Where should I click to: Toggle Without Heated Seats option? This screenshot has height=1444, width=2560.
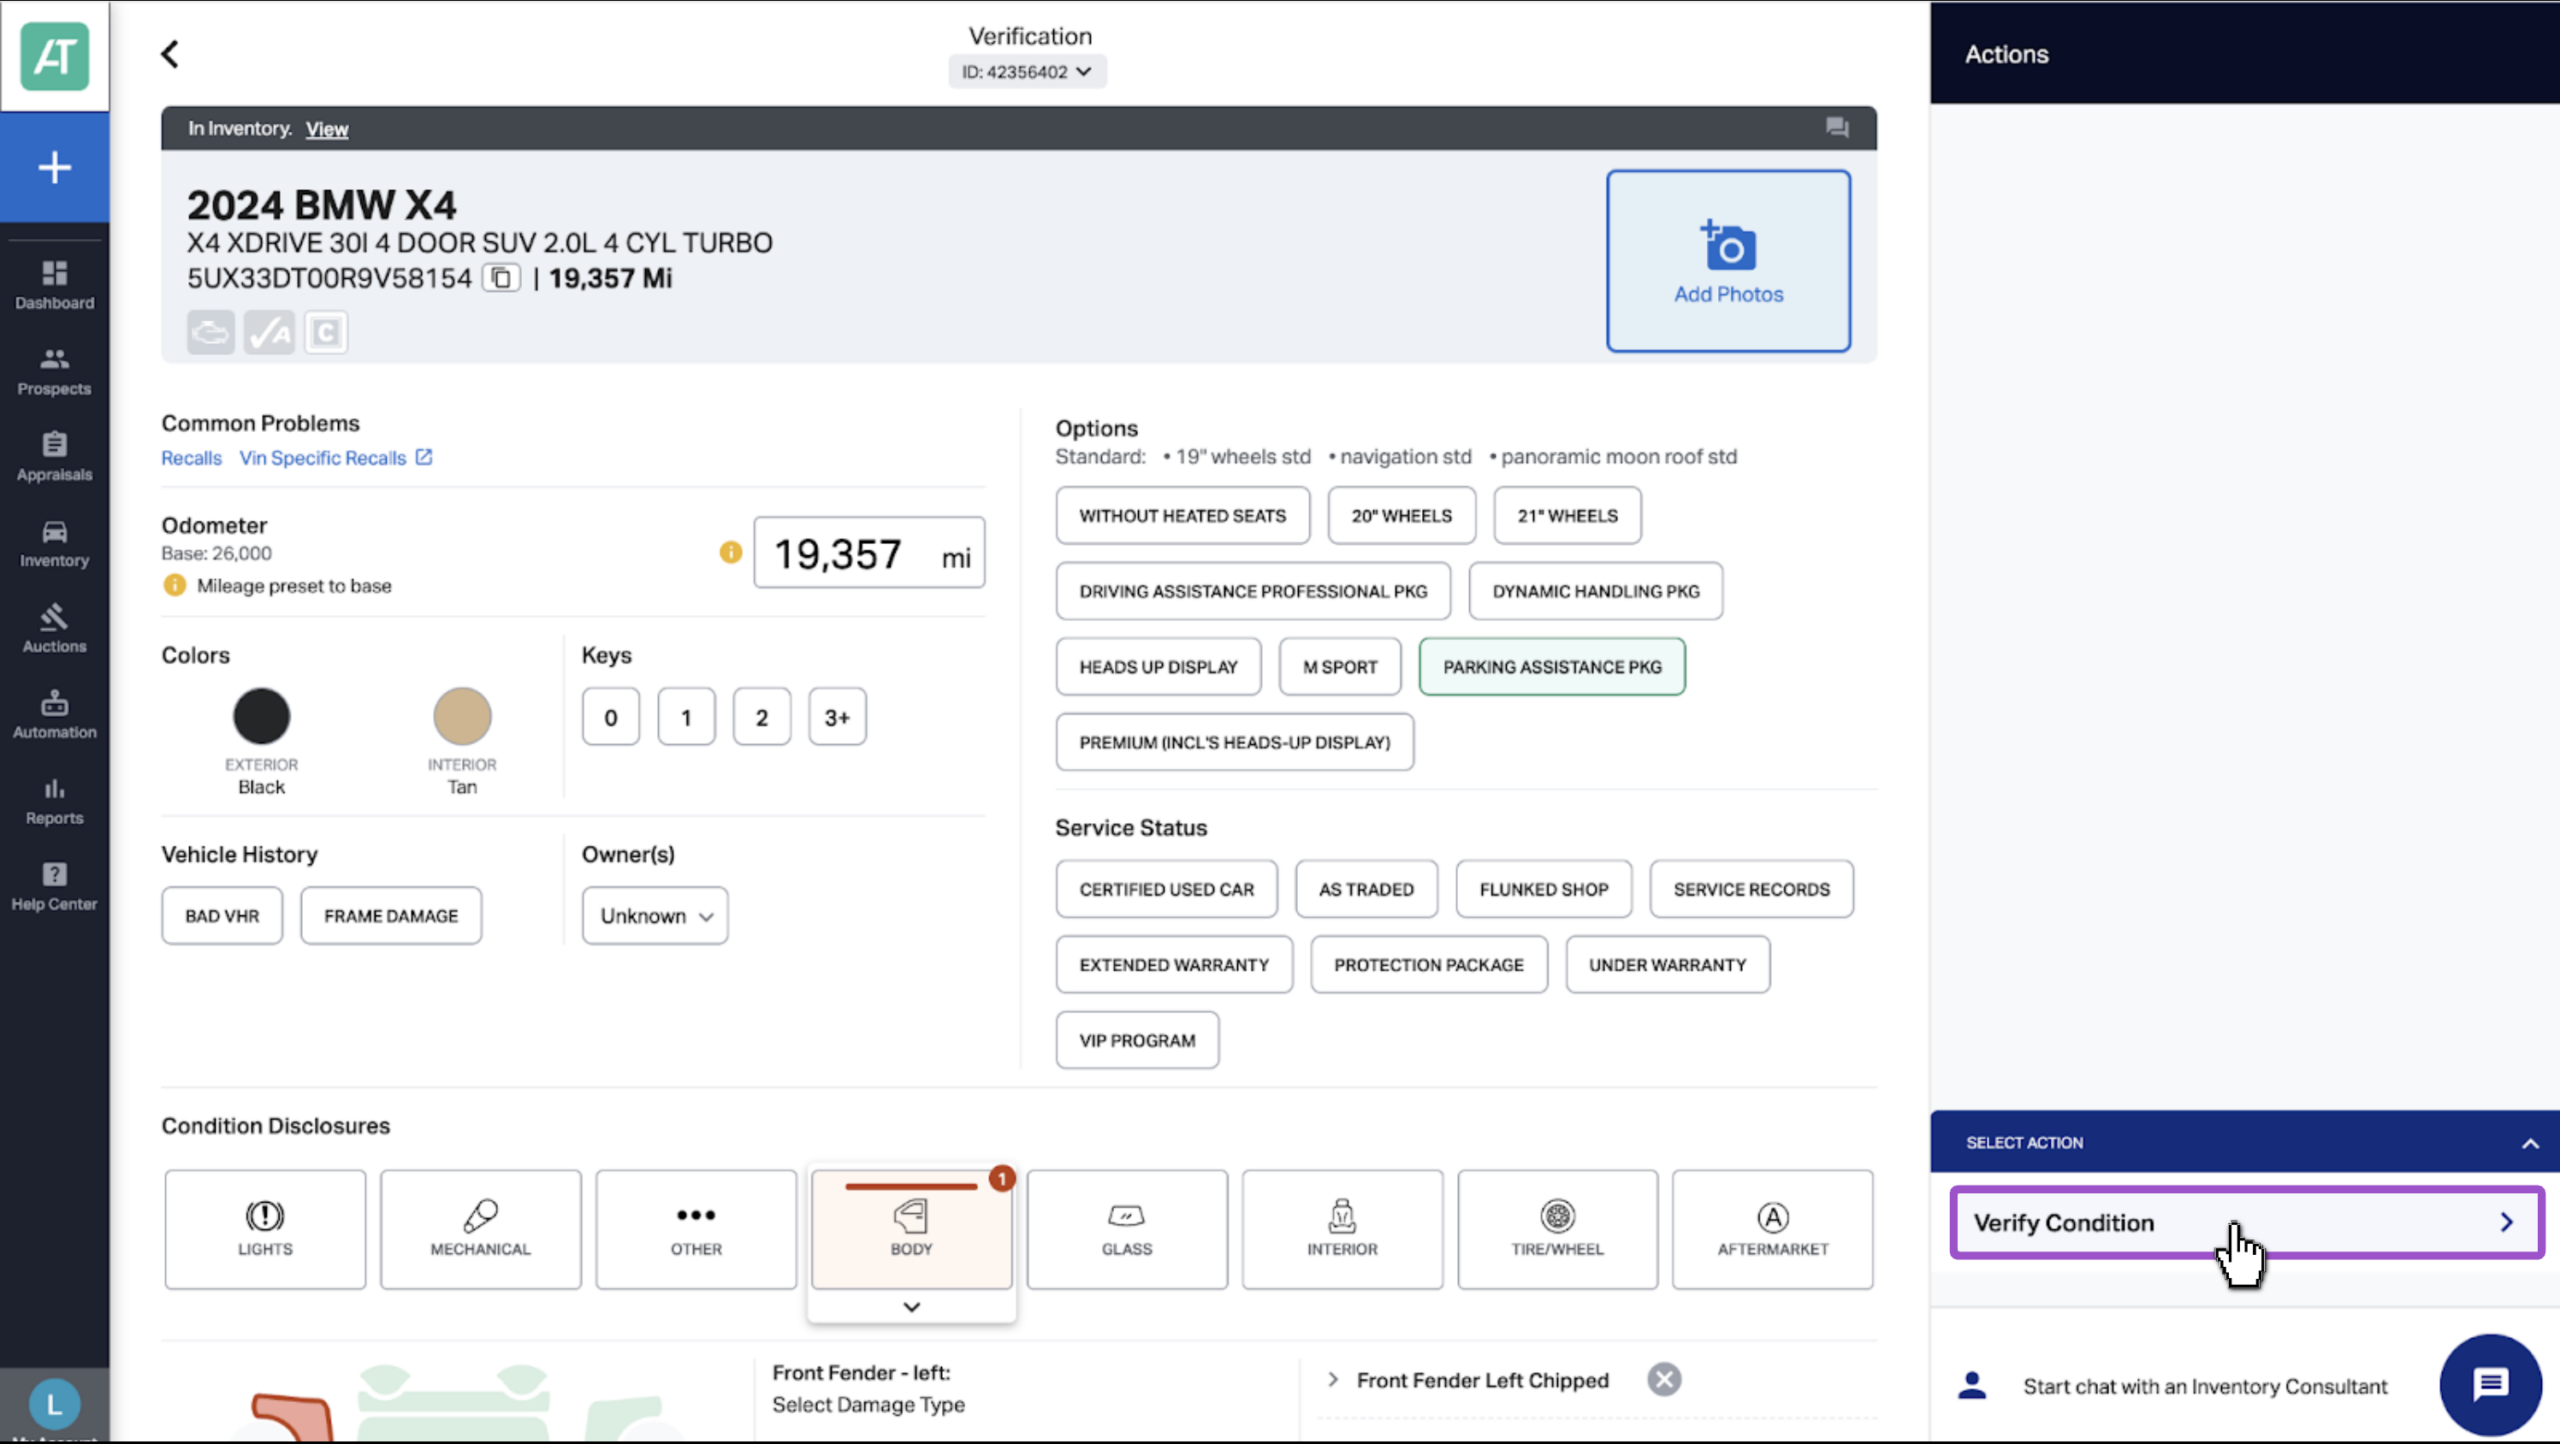click(x=1182, y=516)
